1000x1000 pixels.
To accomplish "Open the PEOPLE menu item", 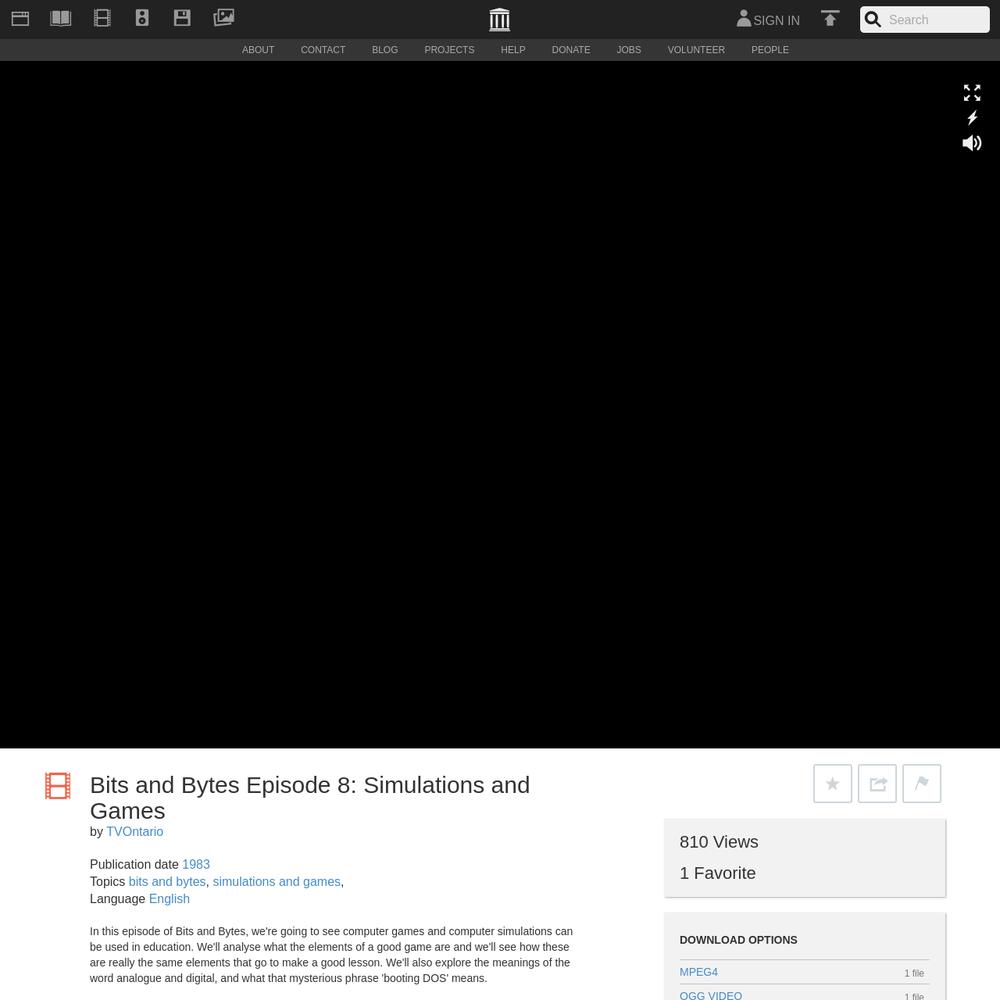I will click(770, 50).
